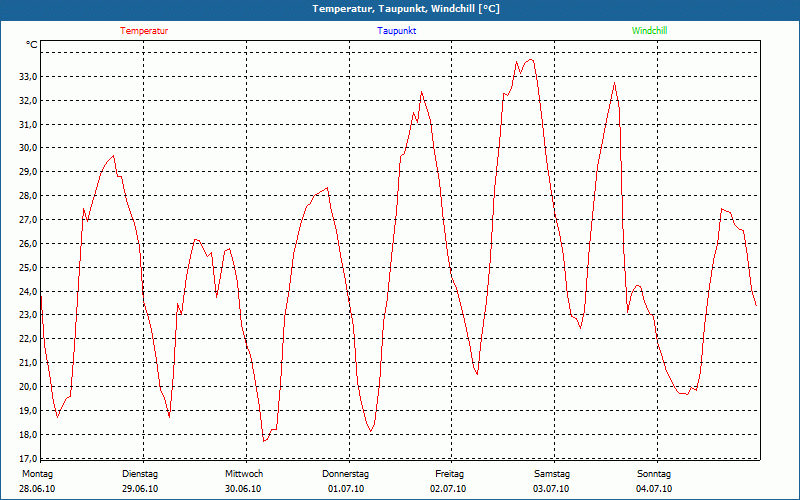Click the date 29.06.10
Viewport: 800px width, 500px height.
pos(140,489)
